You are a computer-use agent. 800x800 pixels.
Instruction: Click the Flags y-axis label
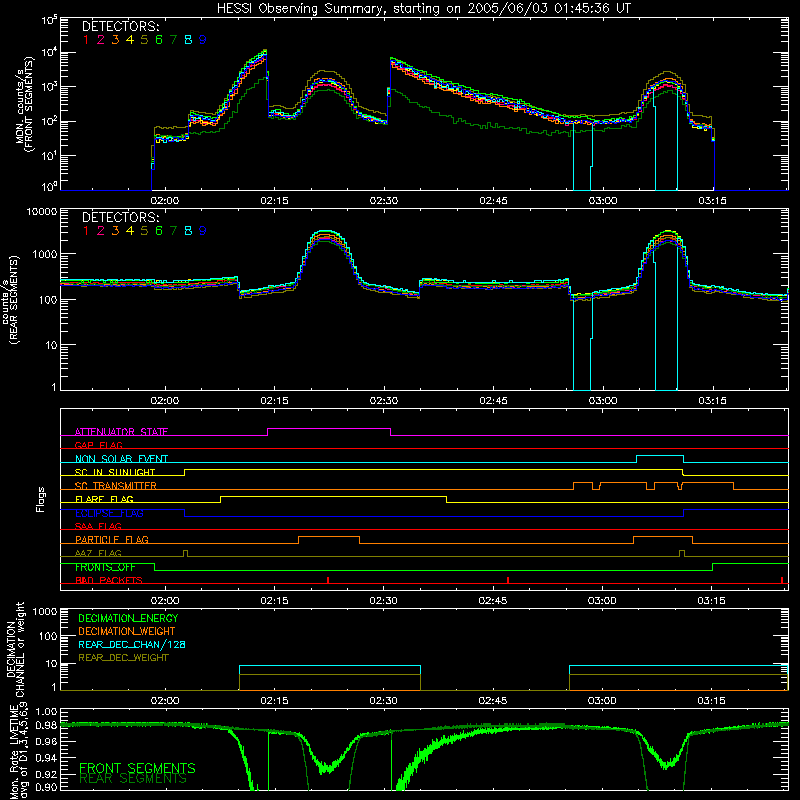point(41,499)
